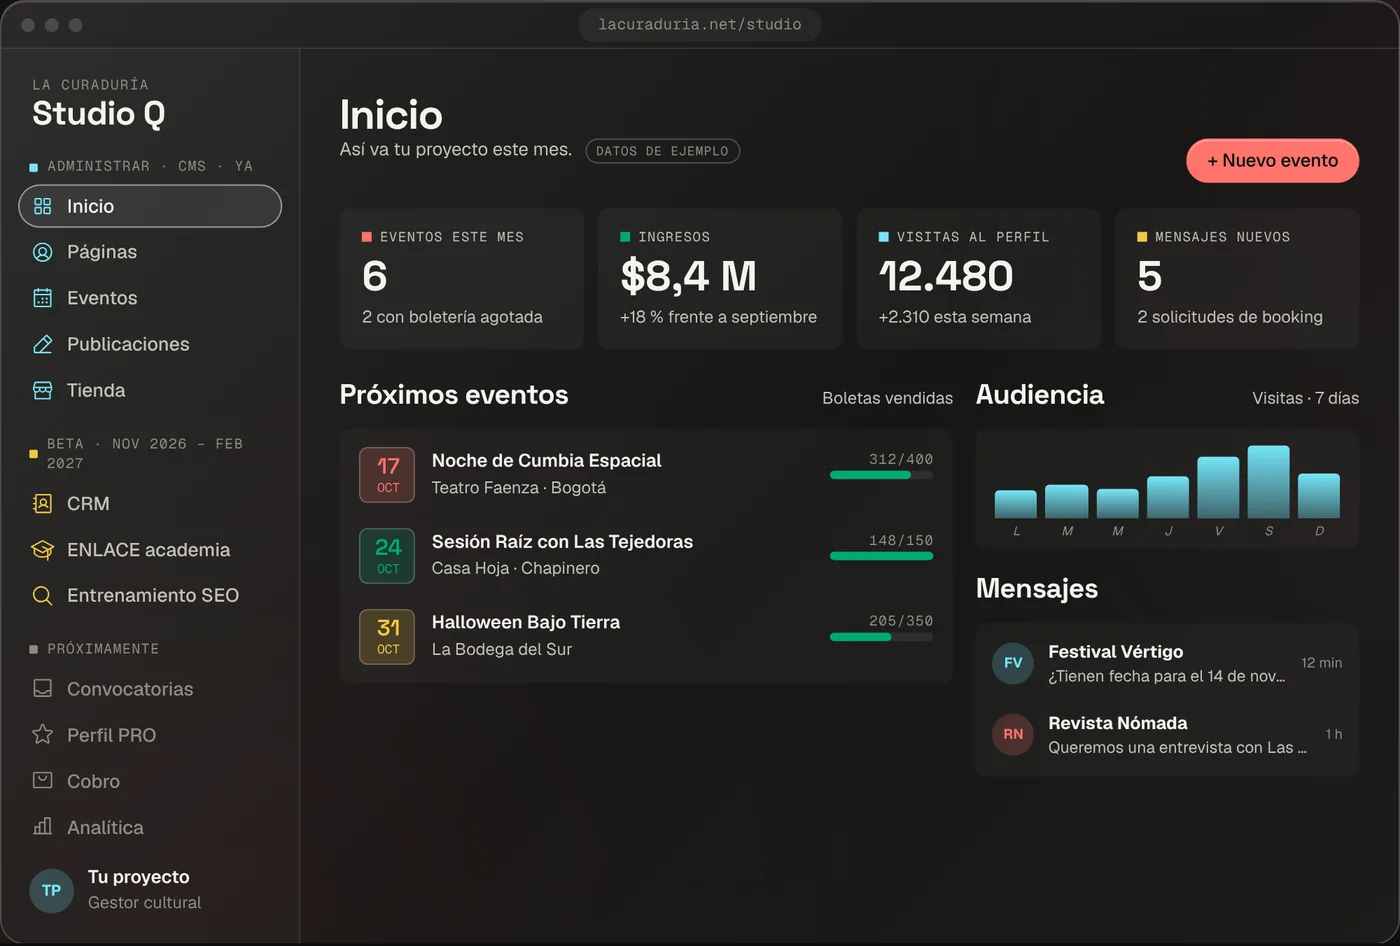Click the TP avatar for Tu proyecto
The image size is (1400, 946).
click(x=52, y=890)
